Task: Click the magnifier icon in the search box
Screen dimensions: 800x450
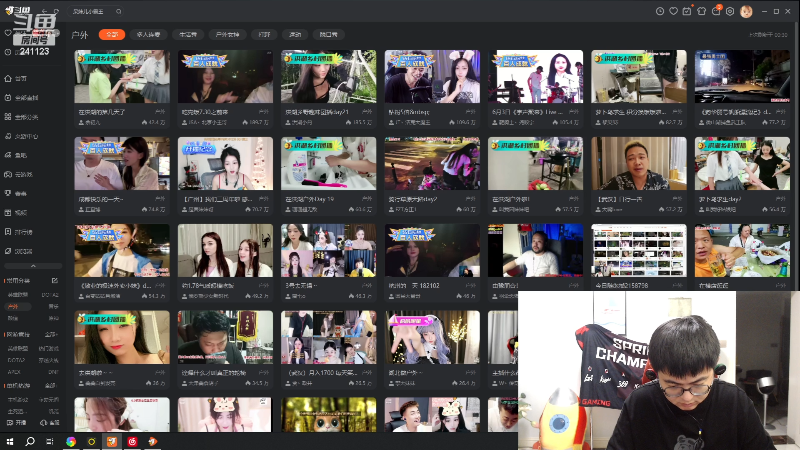Action: (118, 11)
